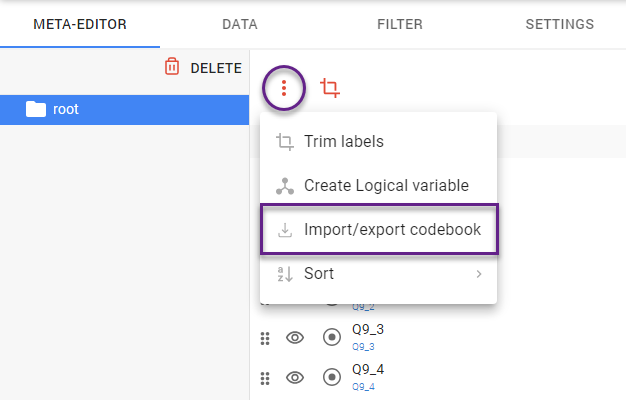Expand the Sort submenu
Image resolution: width=626 pixels, height=400 pixels.
click(379, 273)
